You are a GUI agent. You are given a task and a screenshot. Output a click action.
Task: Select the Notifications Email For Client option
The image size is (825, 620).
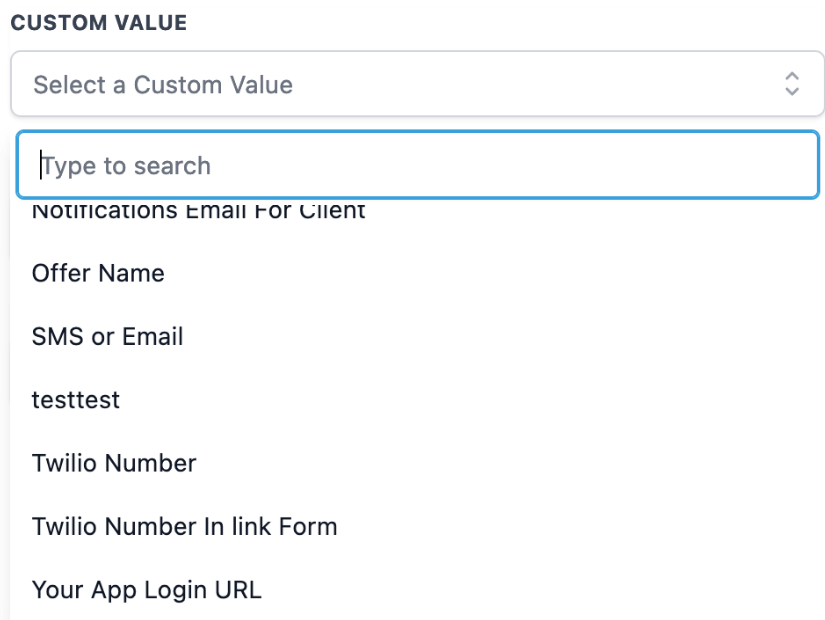[x=199, y=212]
